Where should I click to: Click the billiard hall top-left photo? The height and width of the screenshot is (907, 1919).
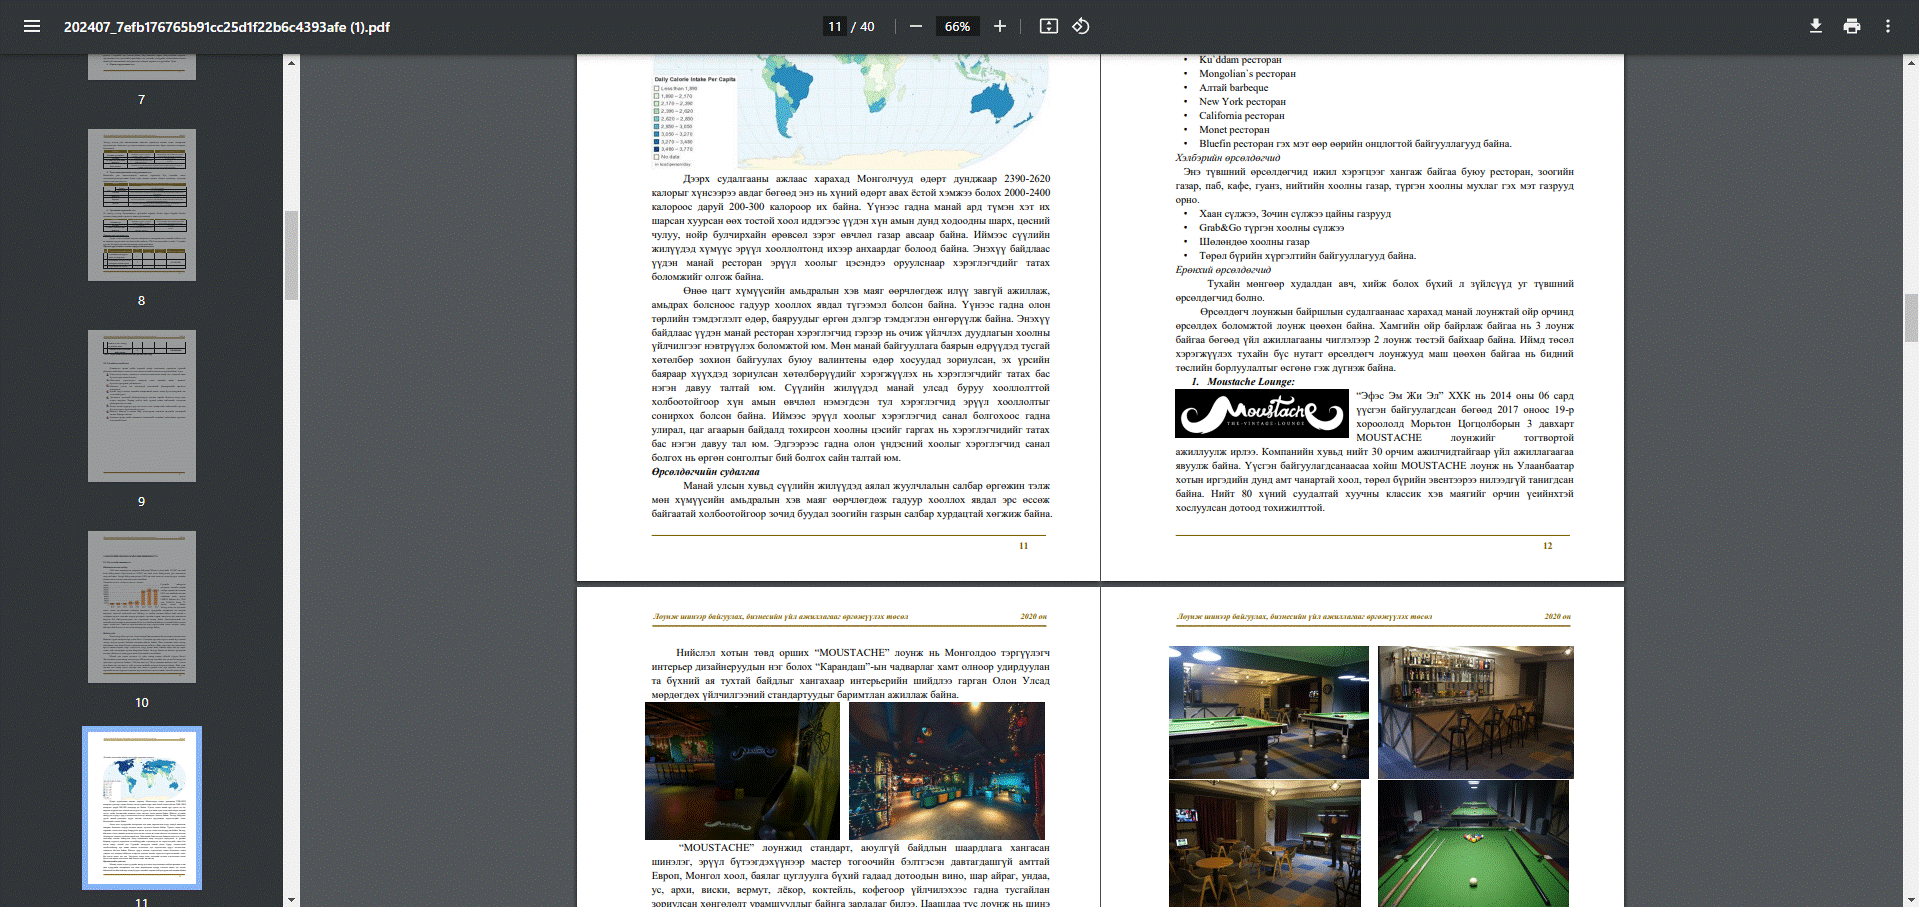[x=1269, y=712]
